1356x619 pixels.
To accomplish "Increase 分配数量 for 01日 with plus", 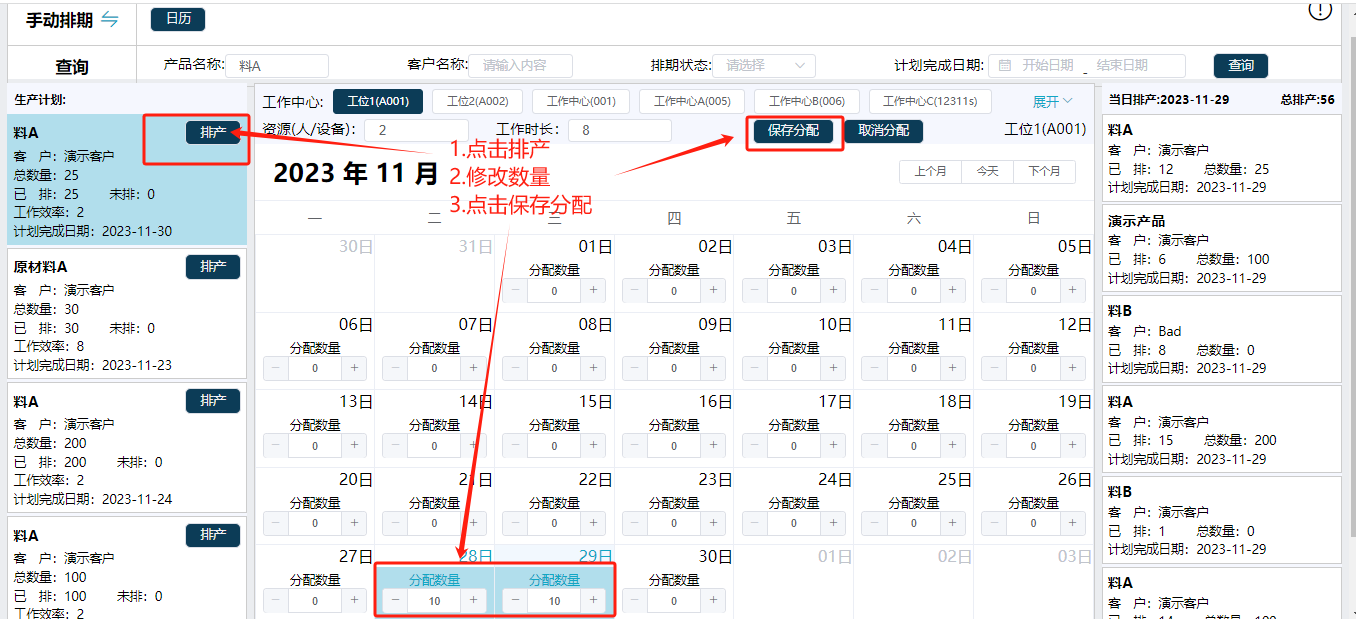I will pyautogui.click(x=593, y=291).
